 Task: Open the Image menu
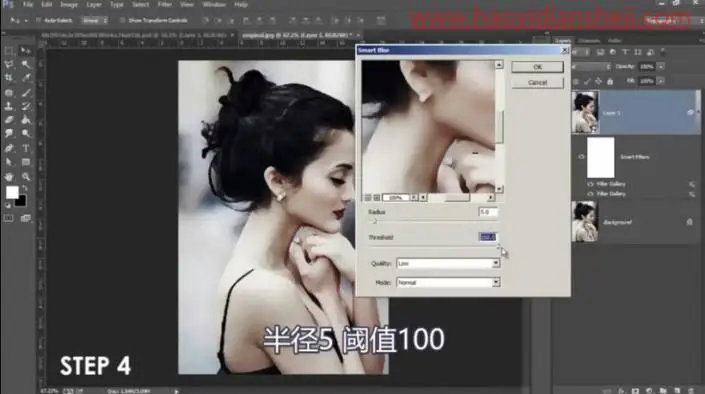click(69, 4)
